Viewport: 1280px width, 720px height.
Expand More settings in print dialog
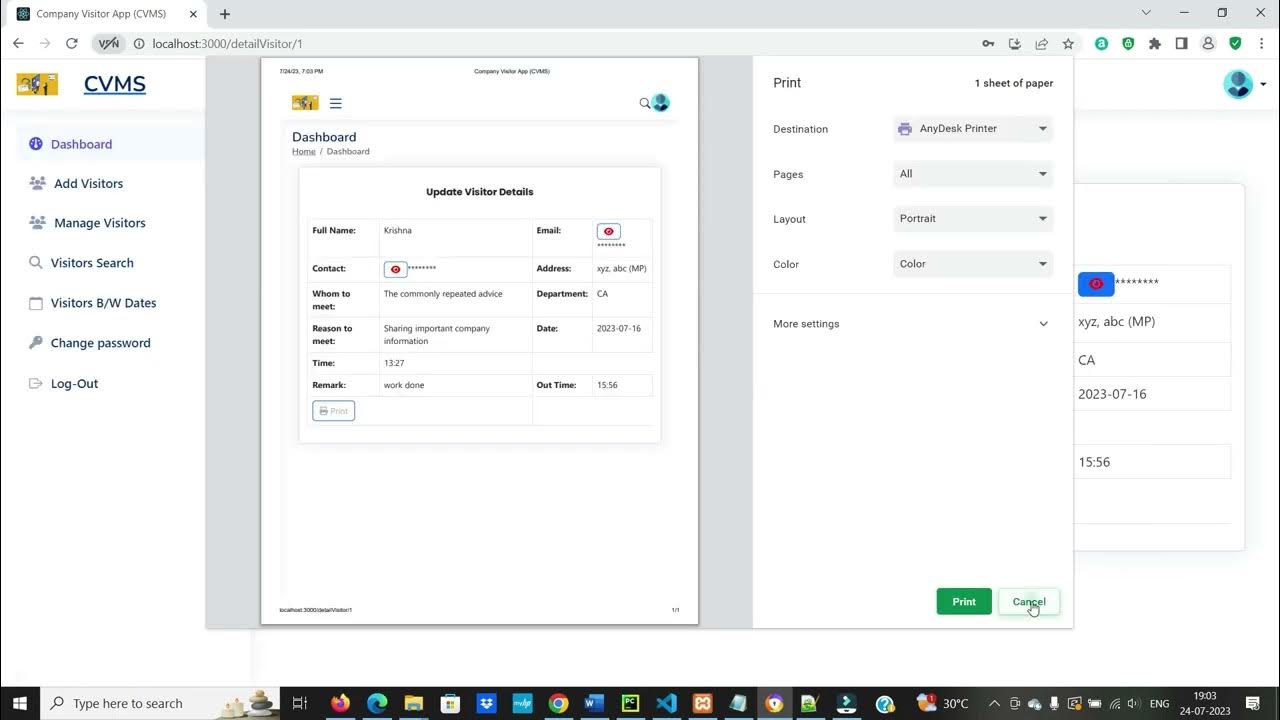(x=911, y=324)
